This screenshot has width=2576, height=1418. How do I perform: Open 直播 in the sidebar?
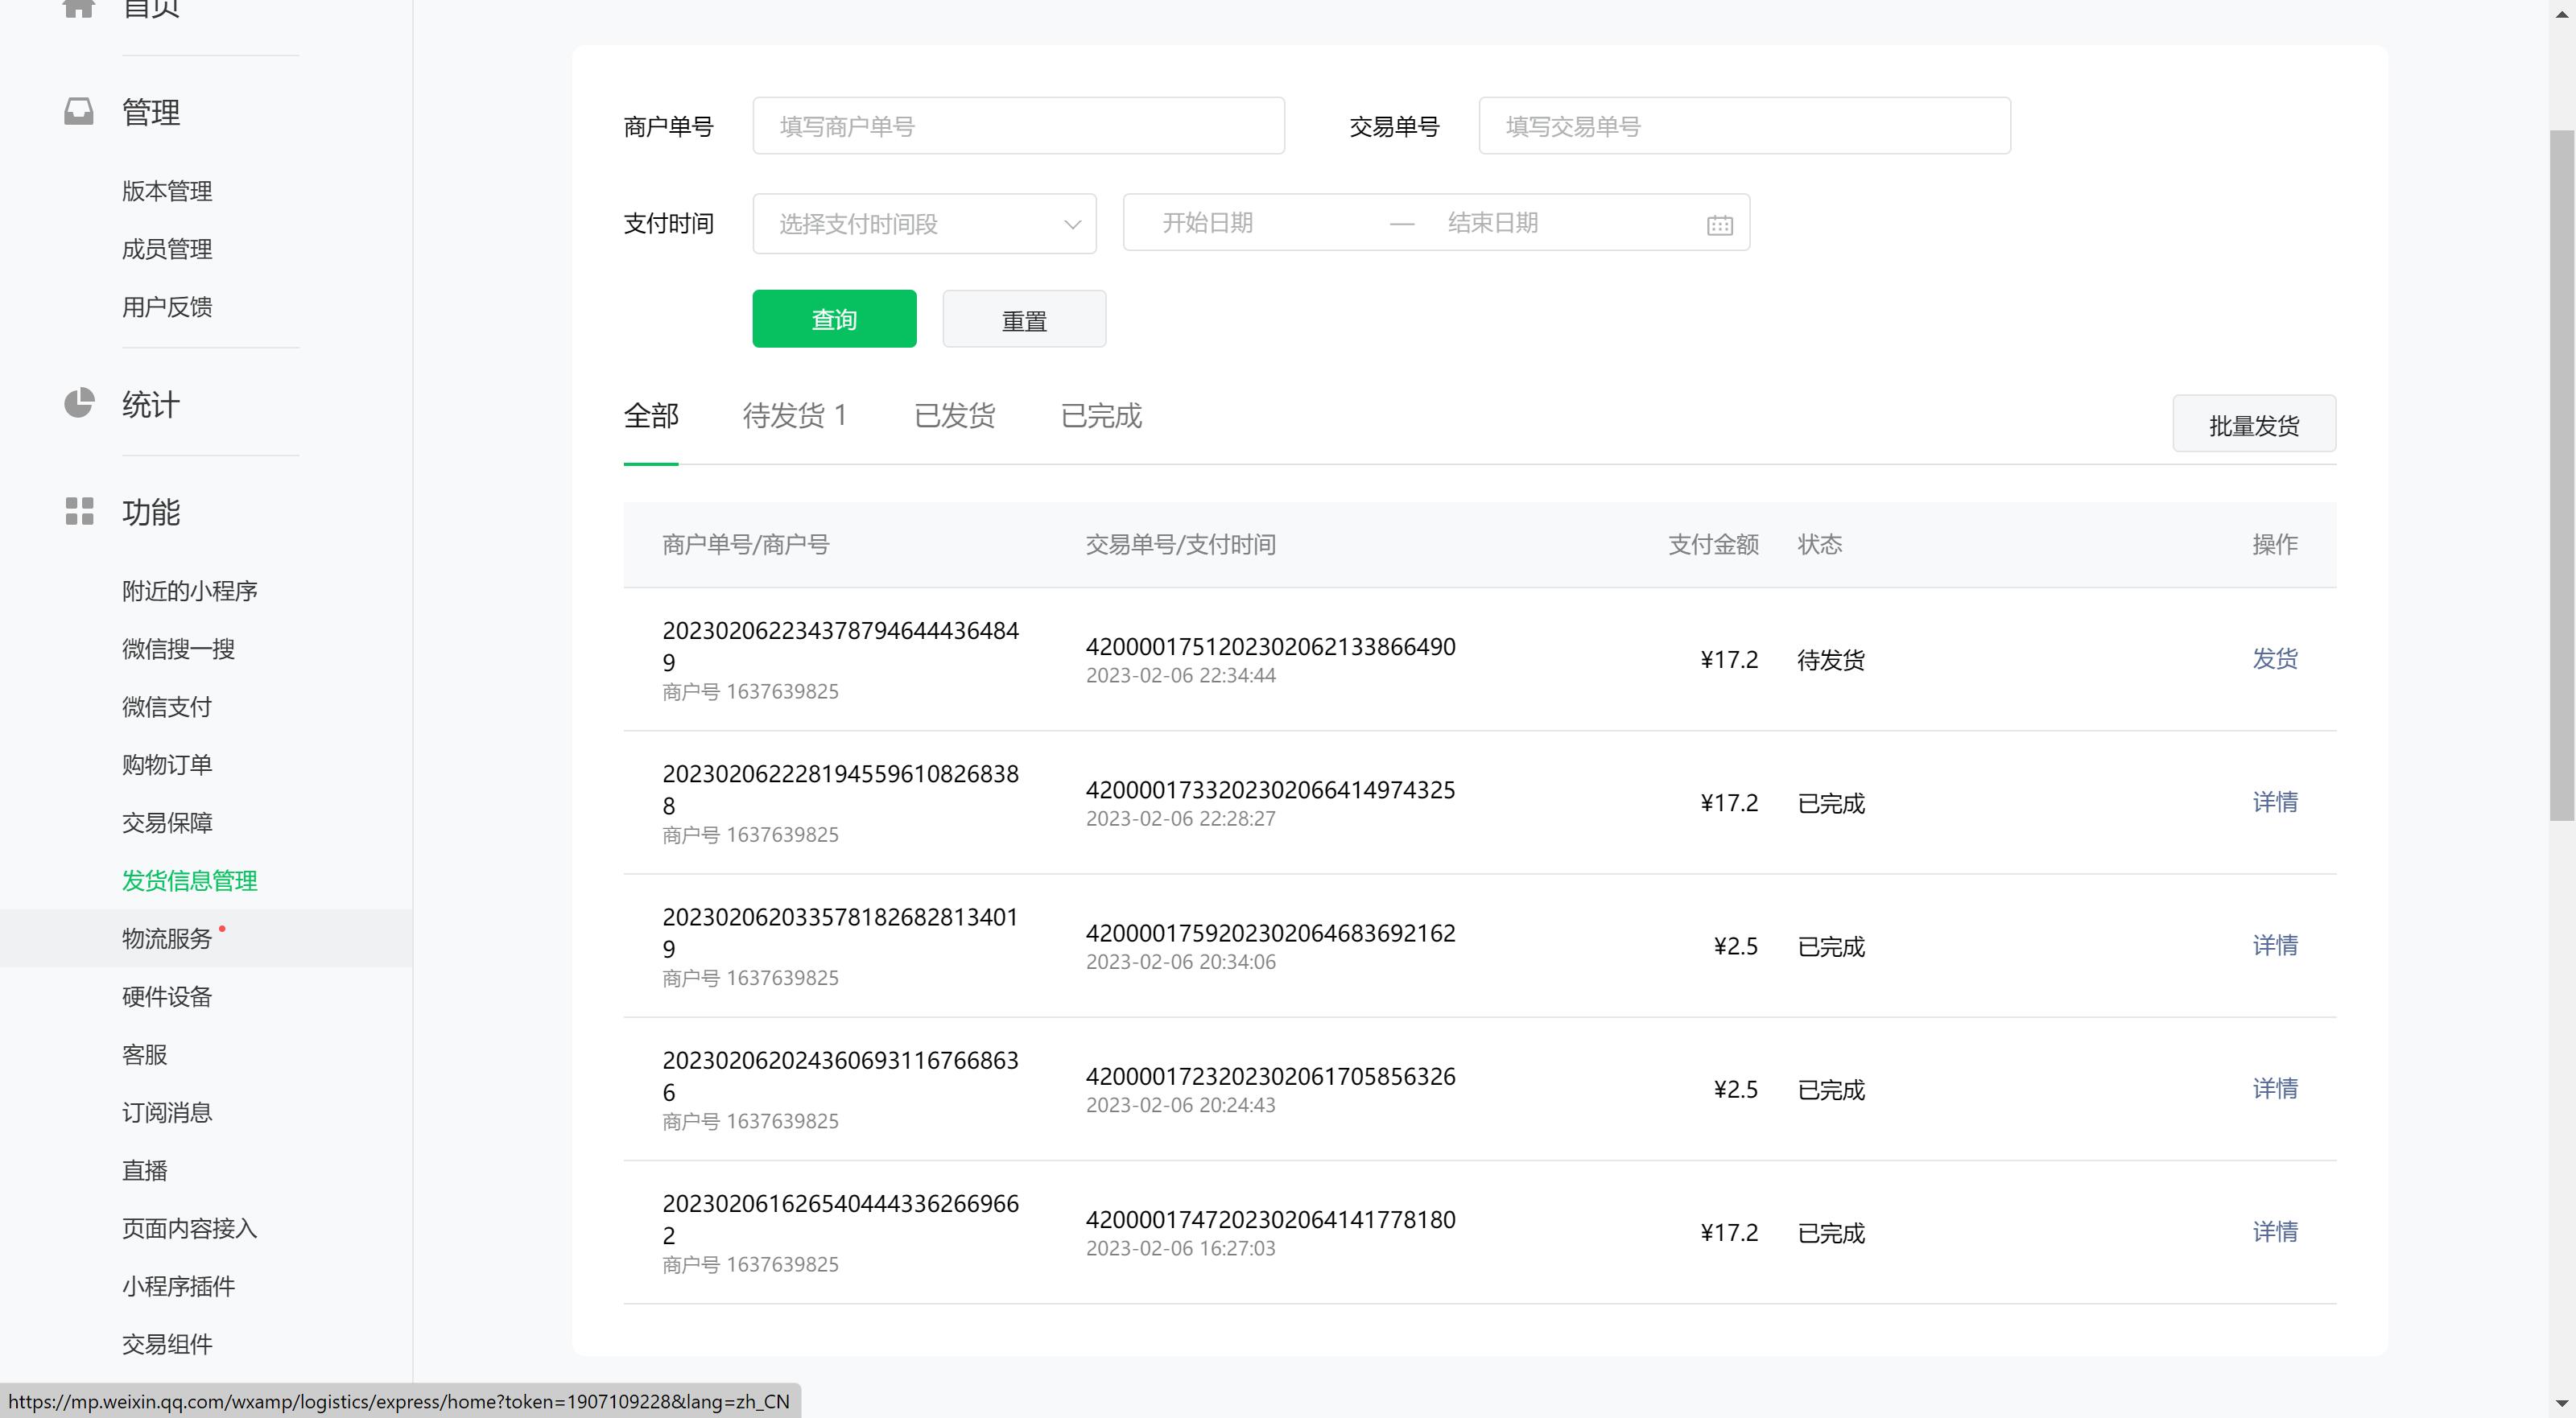coord(145,1171)
